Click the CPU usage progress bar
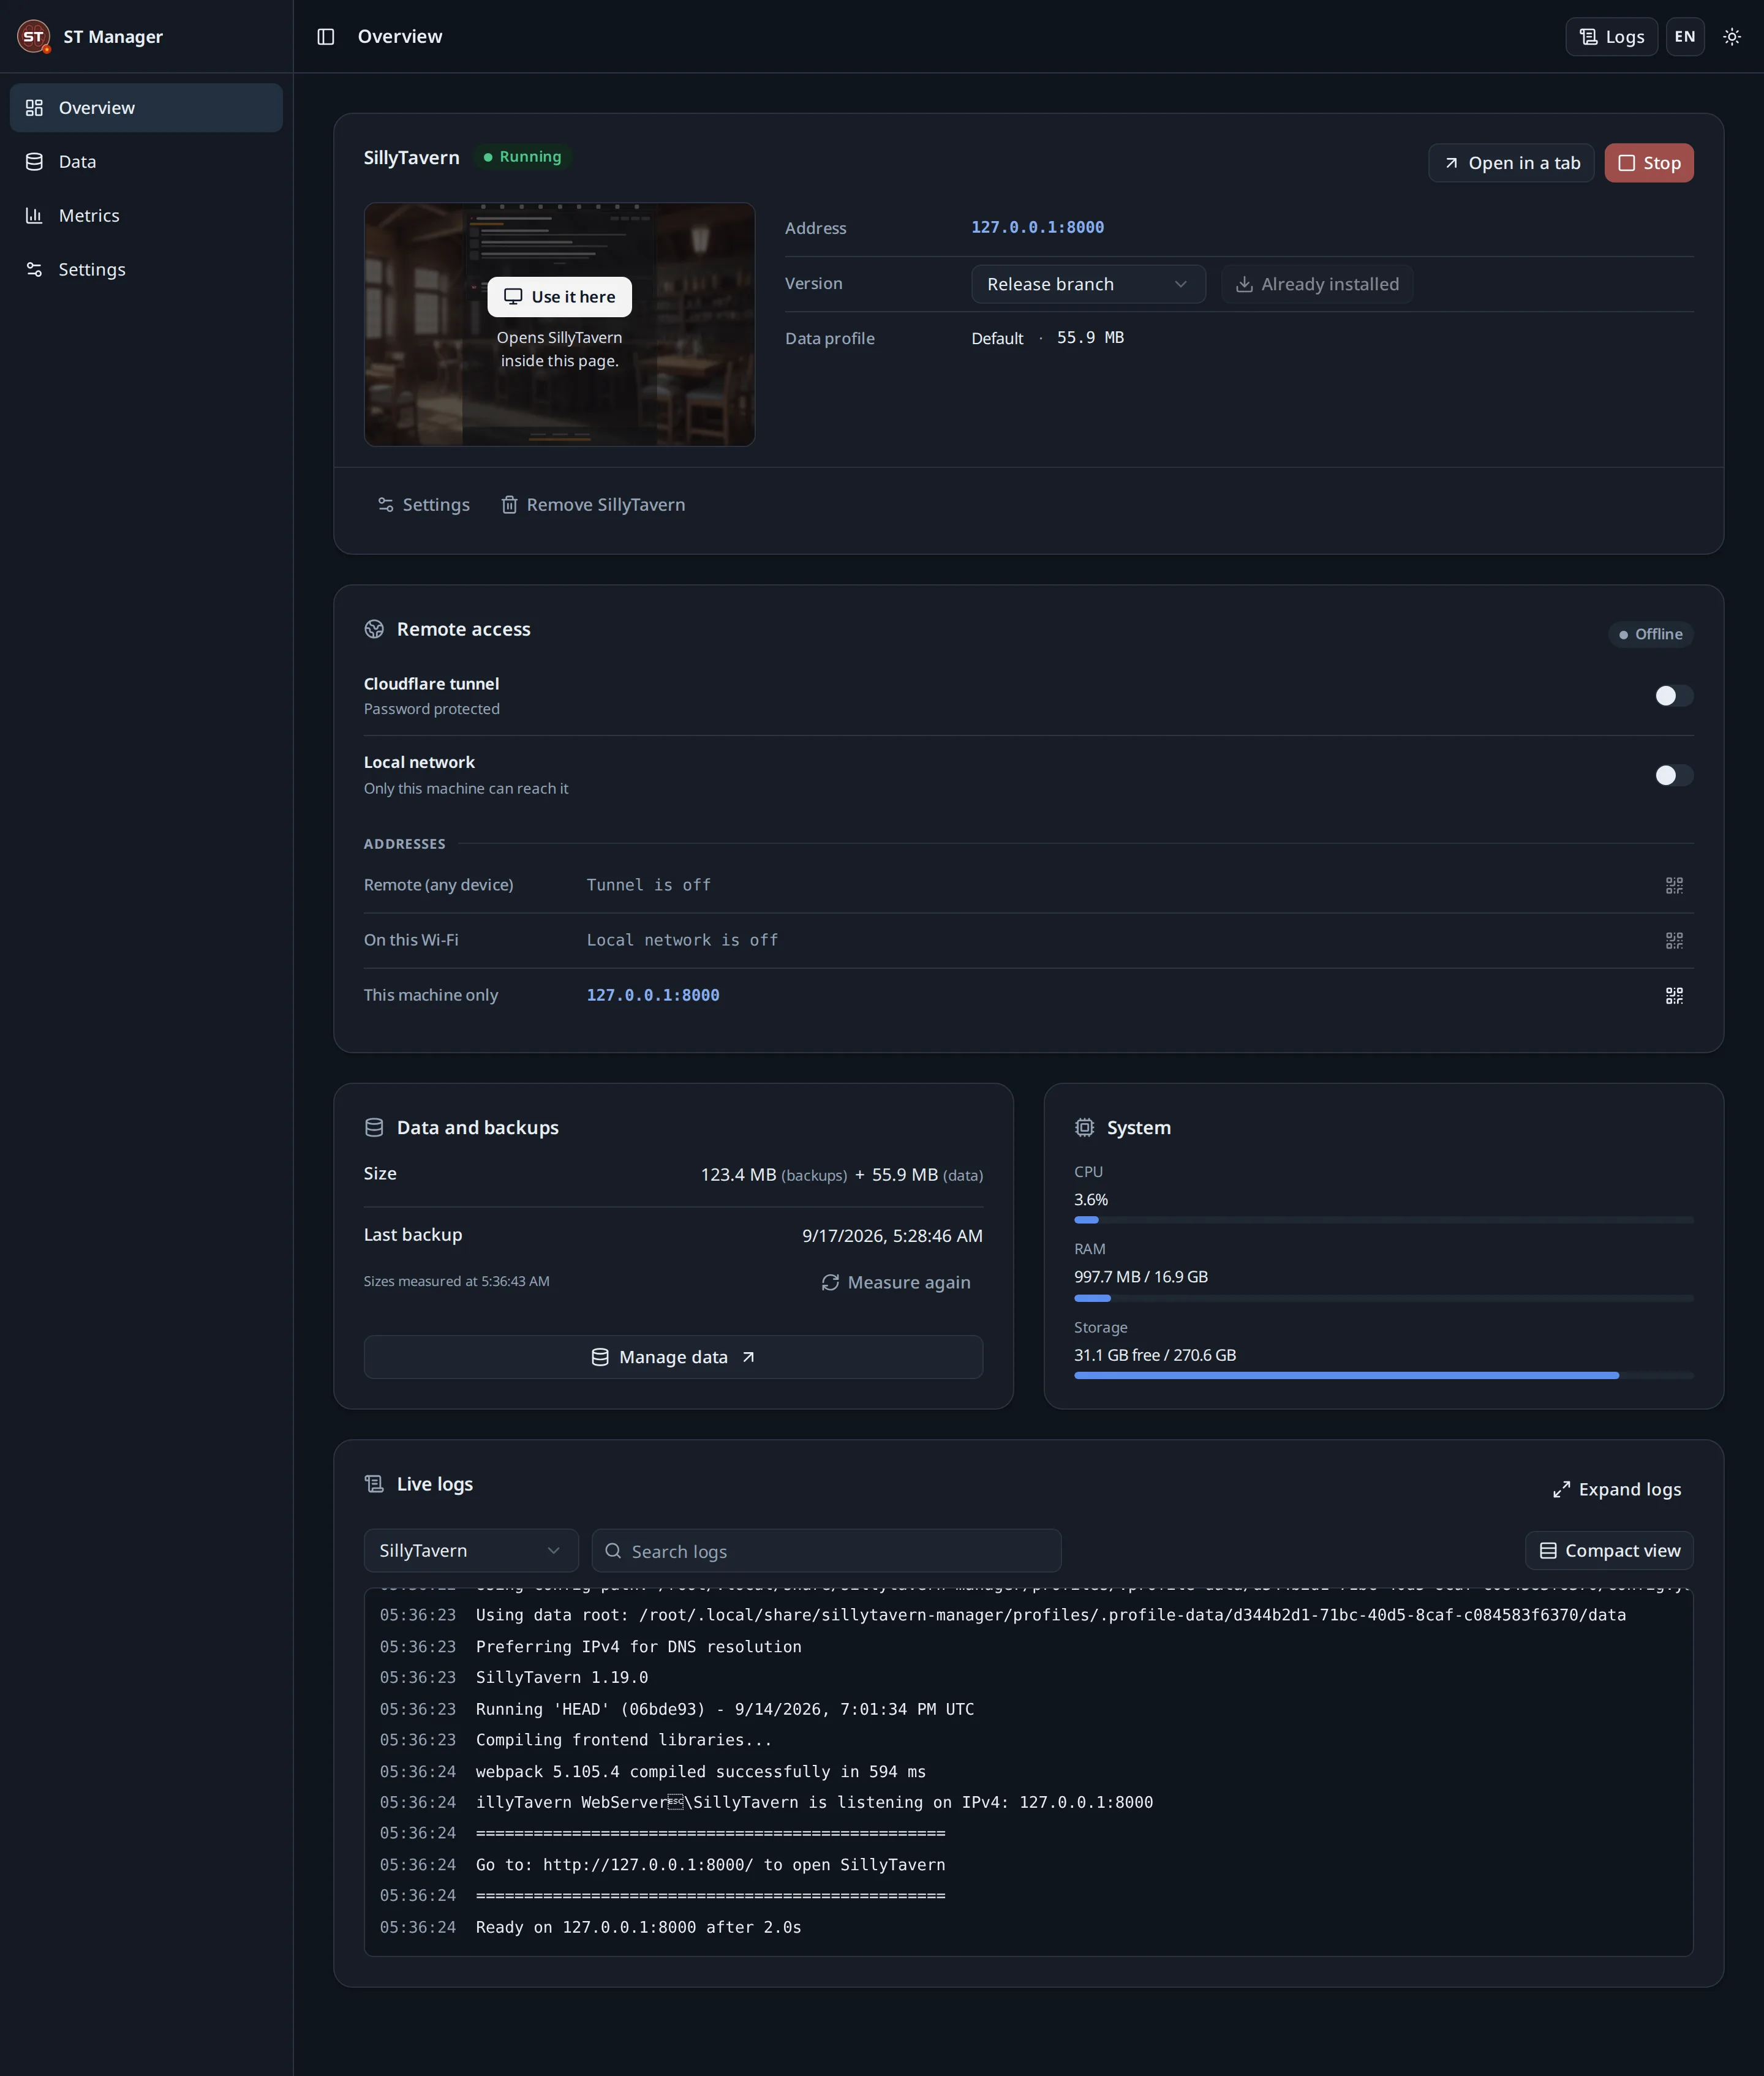 tap(1383, 1221)
